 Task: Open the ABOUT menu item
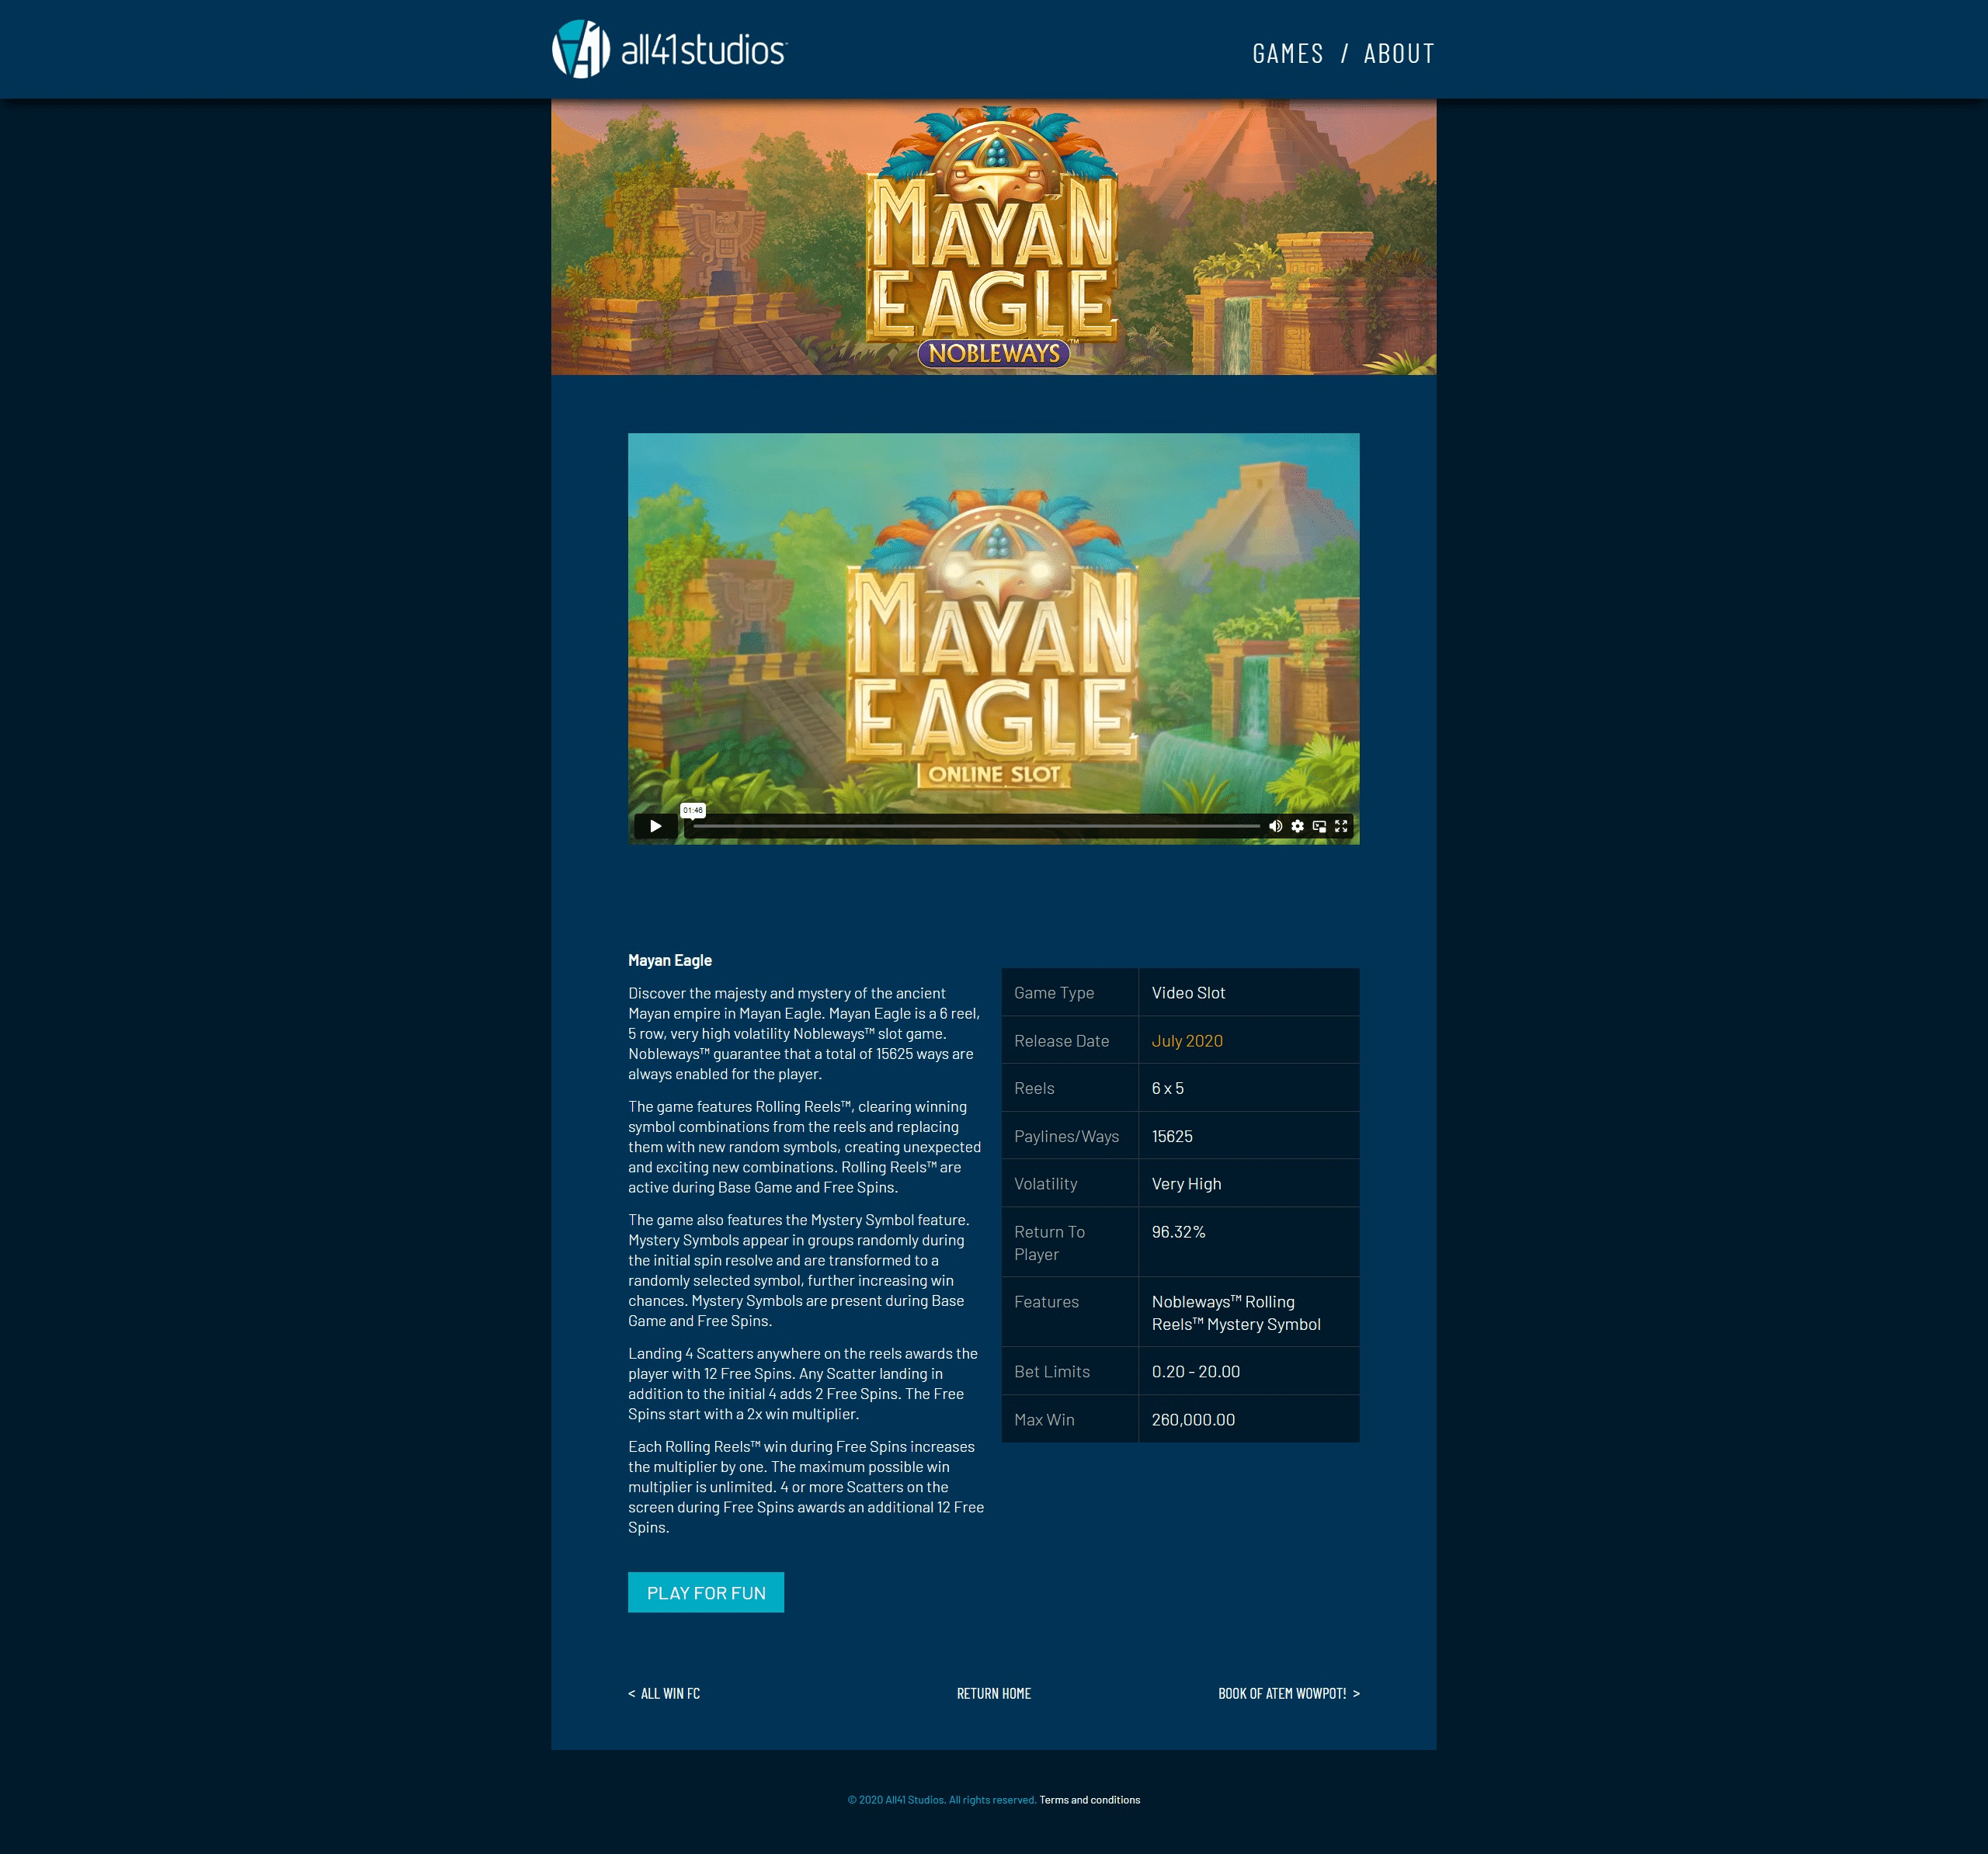tap(1398, 54)
